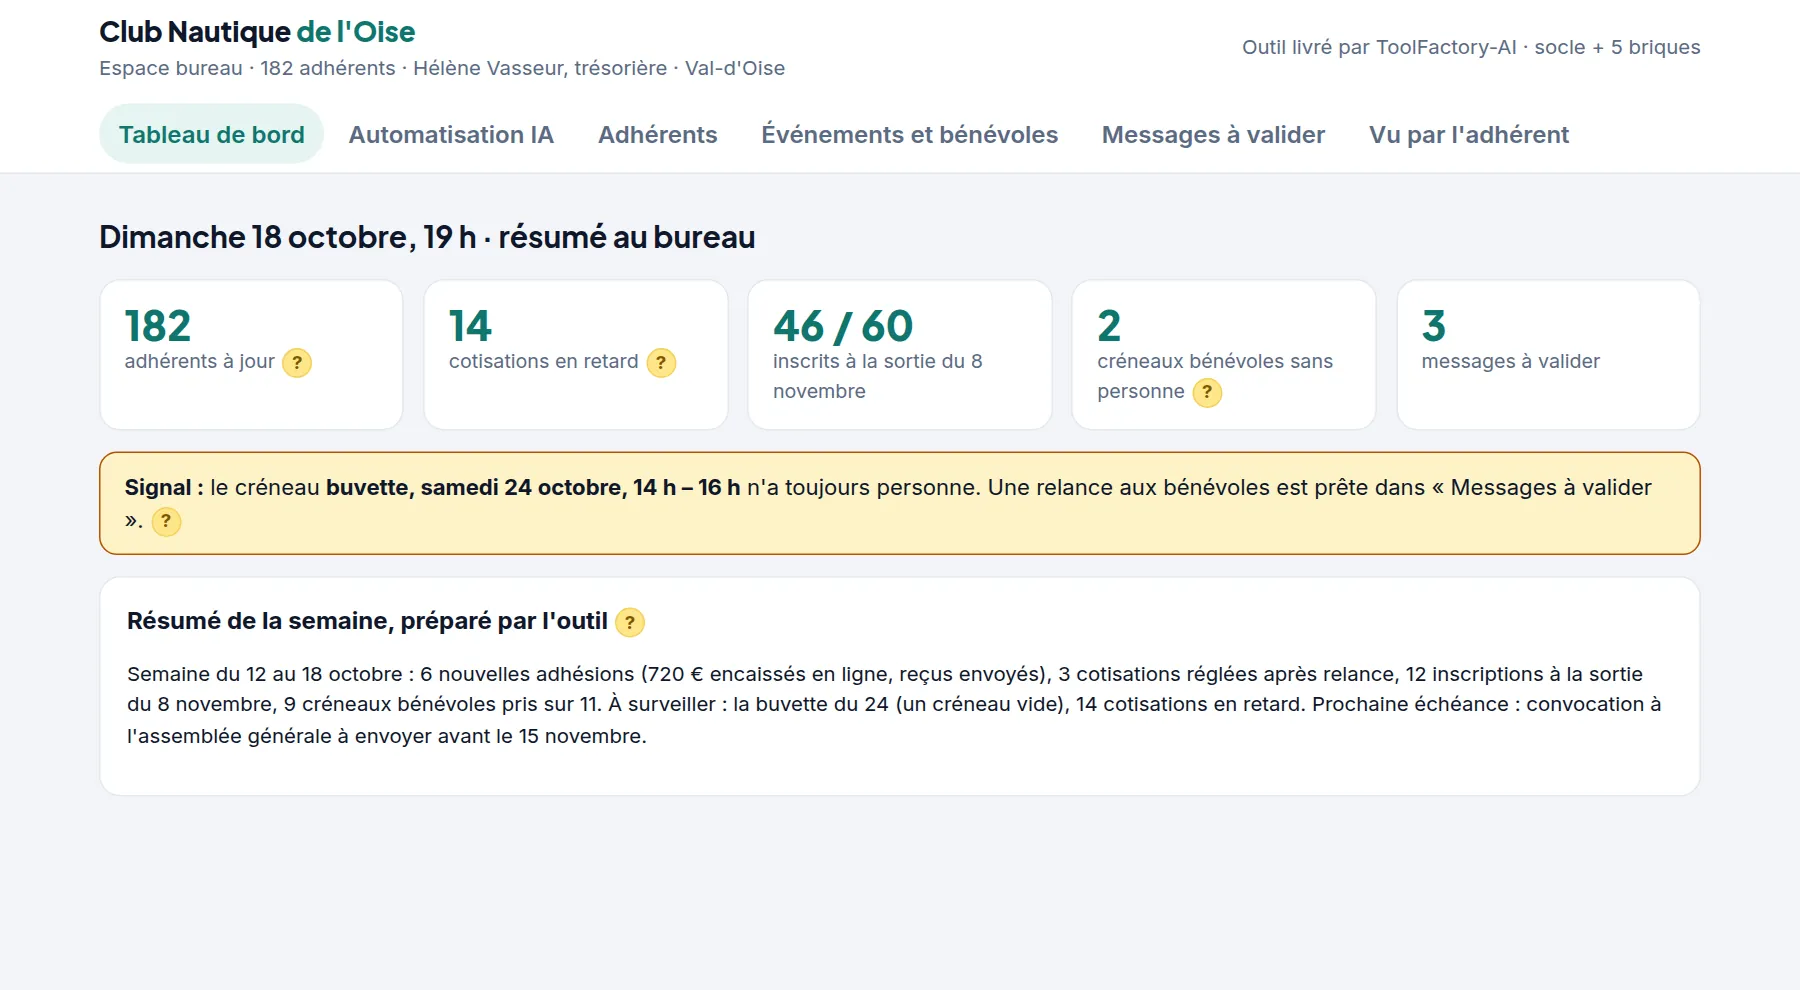Click the help icon in the Signal banner
Screen dimensions: 1800x990
click(166, 521)
